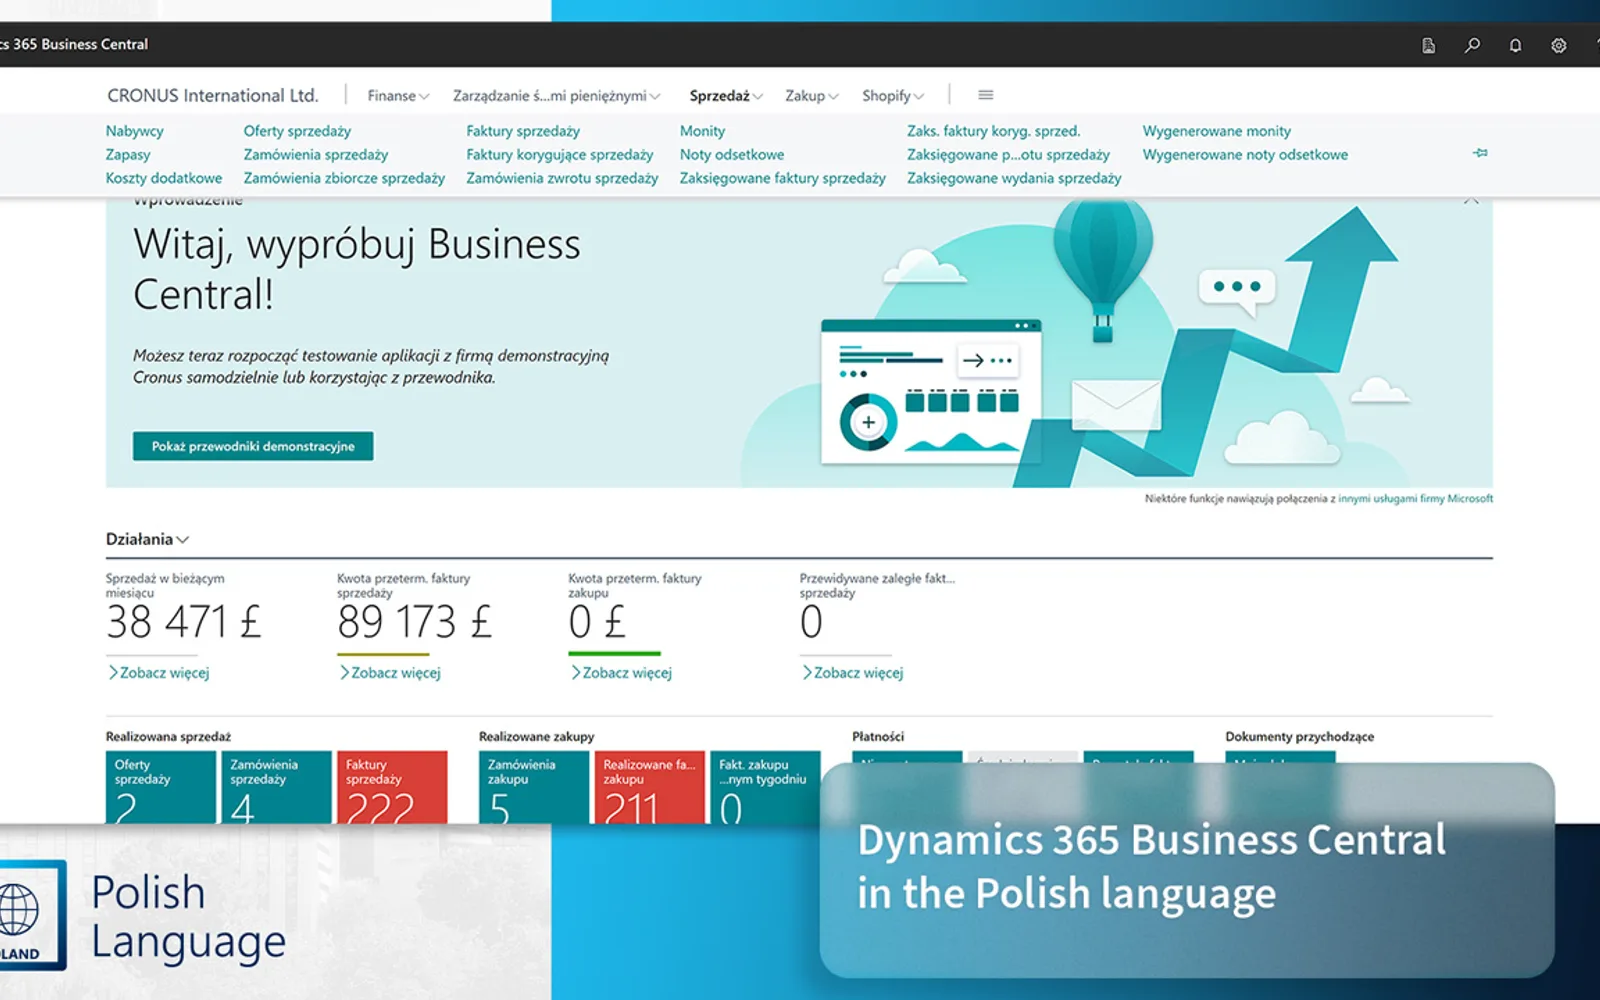Open Zamówienia sprzedaży menu link
Screen dimensions: 1600x1000
(x=316, y=155)
